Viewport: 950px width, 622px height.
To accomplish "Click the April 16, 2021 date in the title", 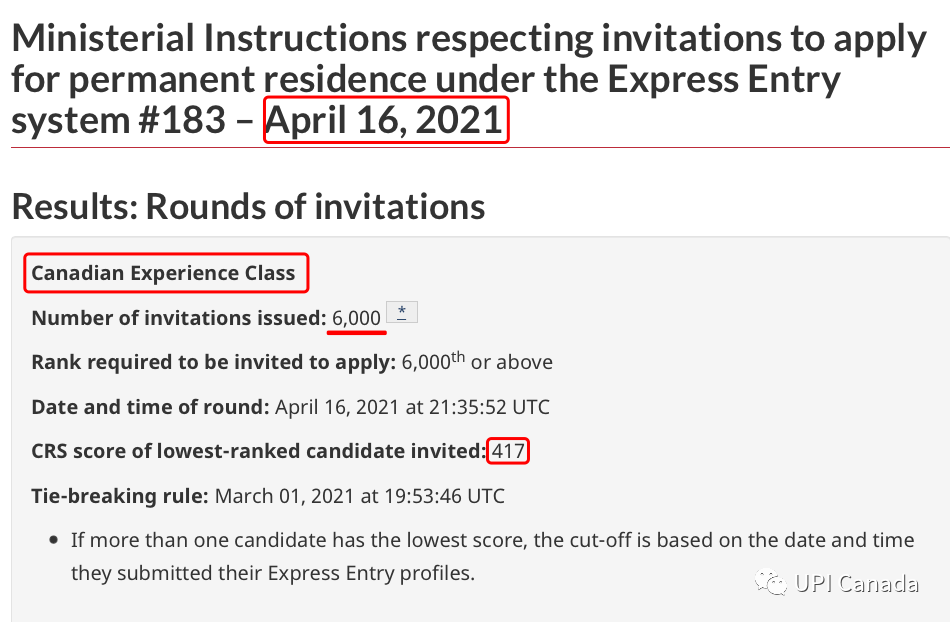I will [x=386, y=120].
